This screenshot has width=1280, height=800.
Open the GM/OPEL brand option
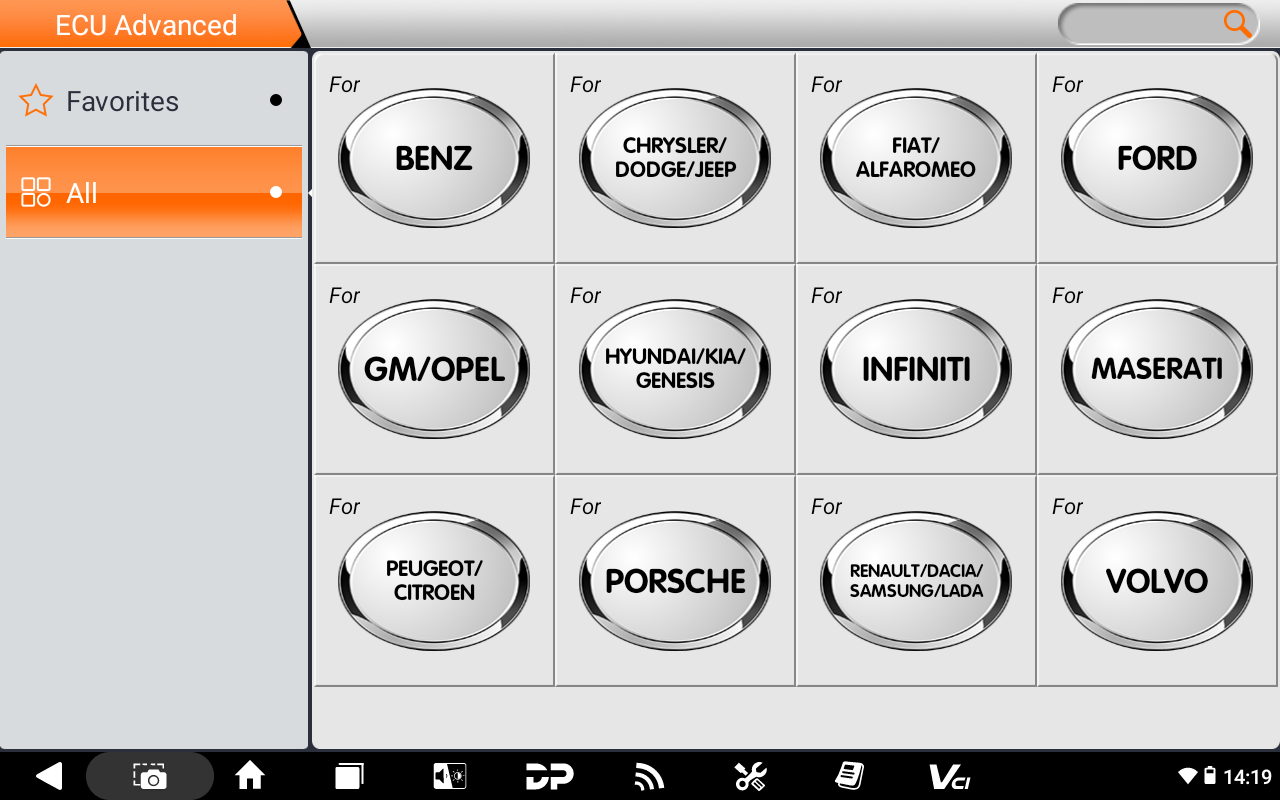coord(434,369)
